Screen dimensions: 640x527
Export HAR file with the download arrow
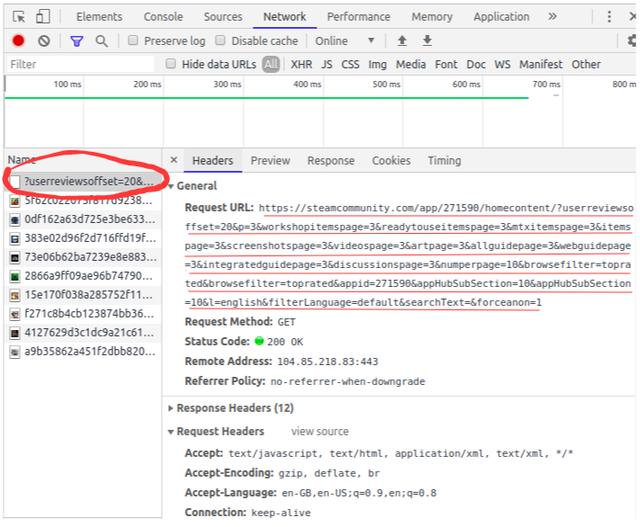pos(427,40)
